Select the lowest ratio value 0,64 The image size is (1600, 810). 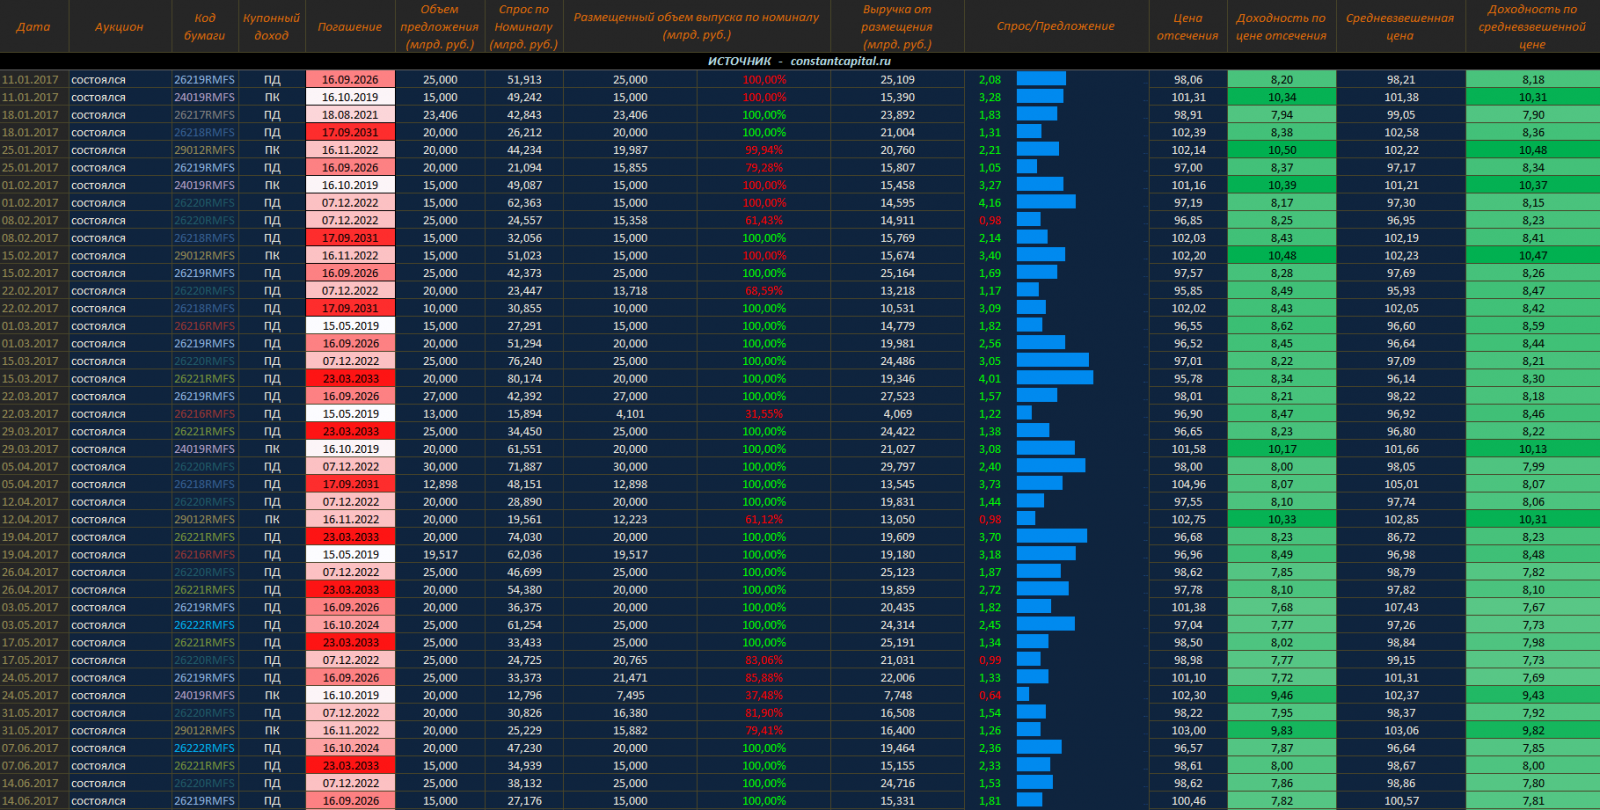tap(990, 695)
